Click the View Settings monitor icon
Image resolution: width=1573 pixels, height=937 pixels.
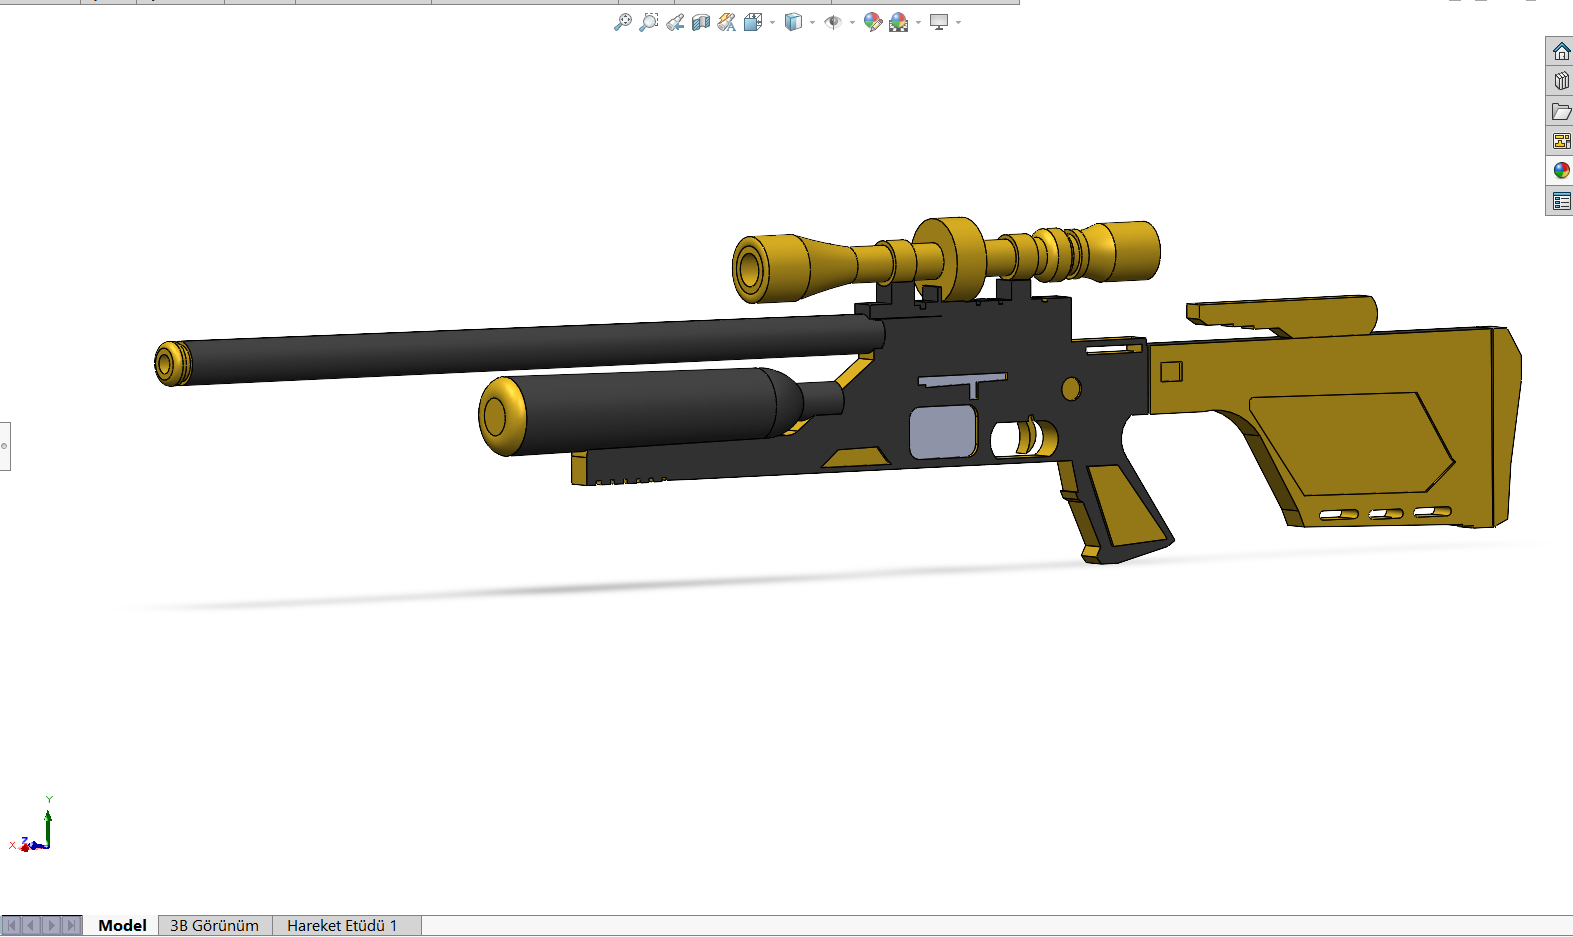[939, 22]
